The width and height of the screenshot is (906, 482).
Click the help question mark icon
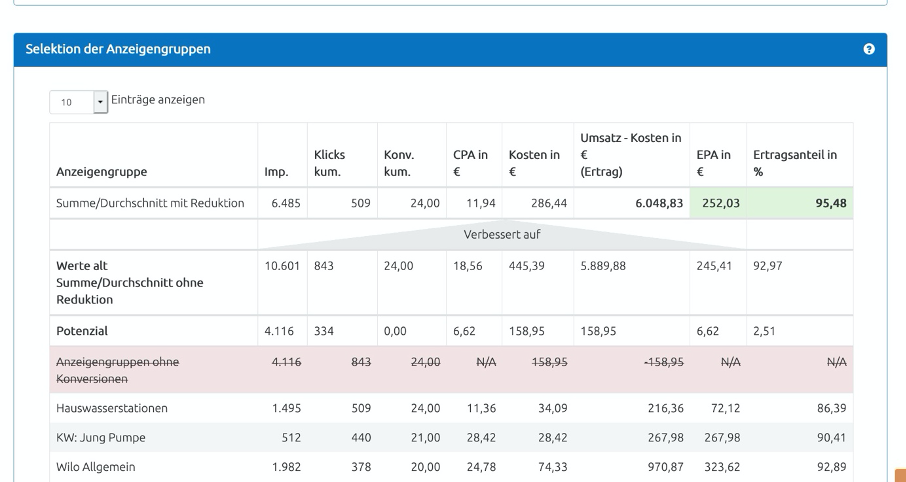tap(870, 50)
